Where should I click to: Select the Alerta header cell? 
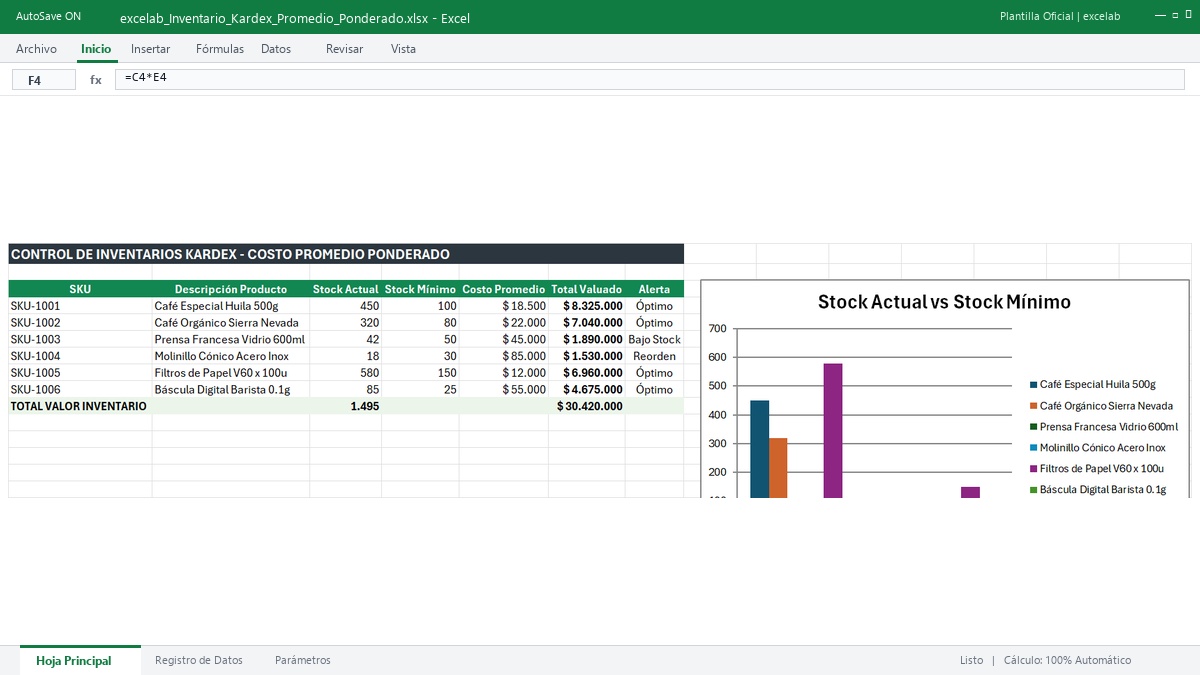coord(654,289)
